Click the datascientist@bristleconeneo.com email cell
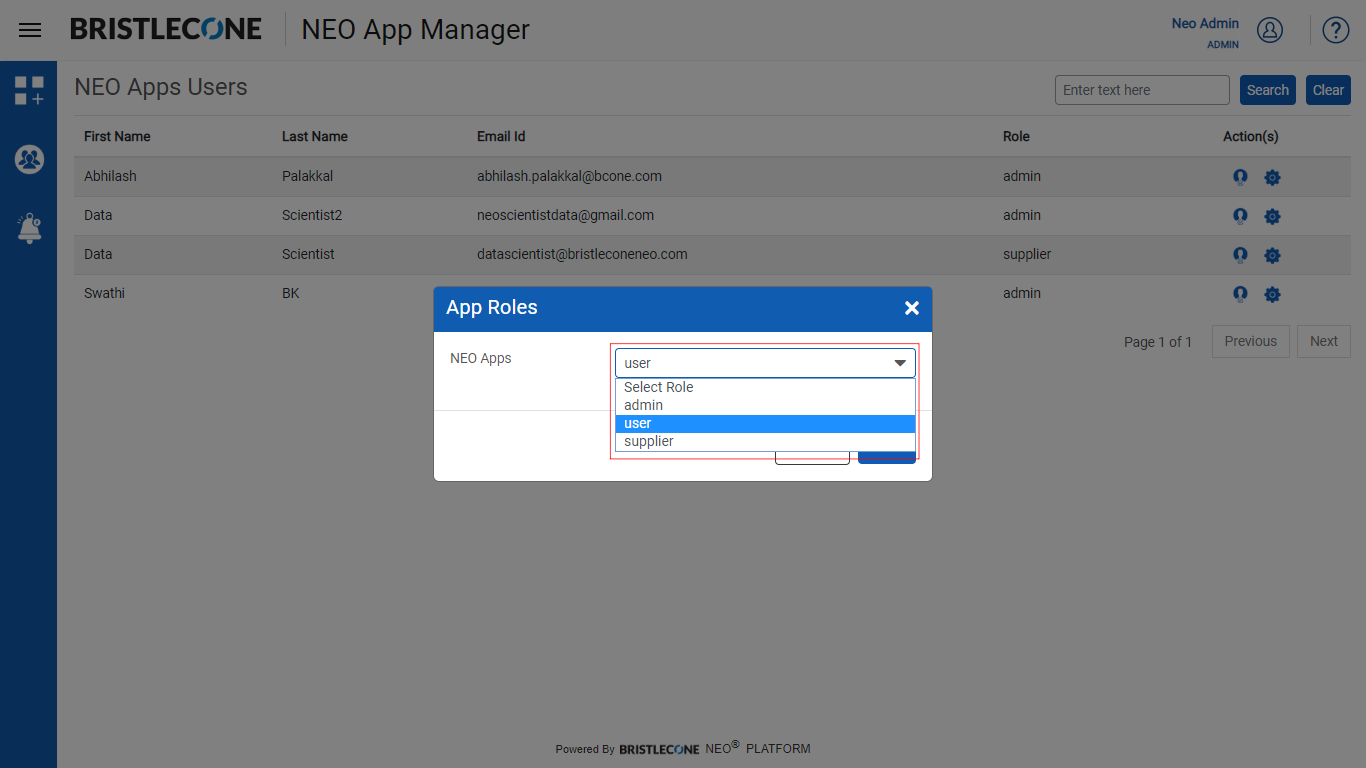Viewport: 1366px width, 768px height. coord(582,254)
